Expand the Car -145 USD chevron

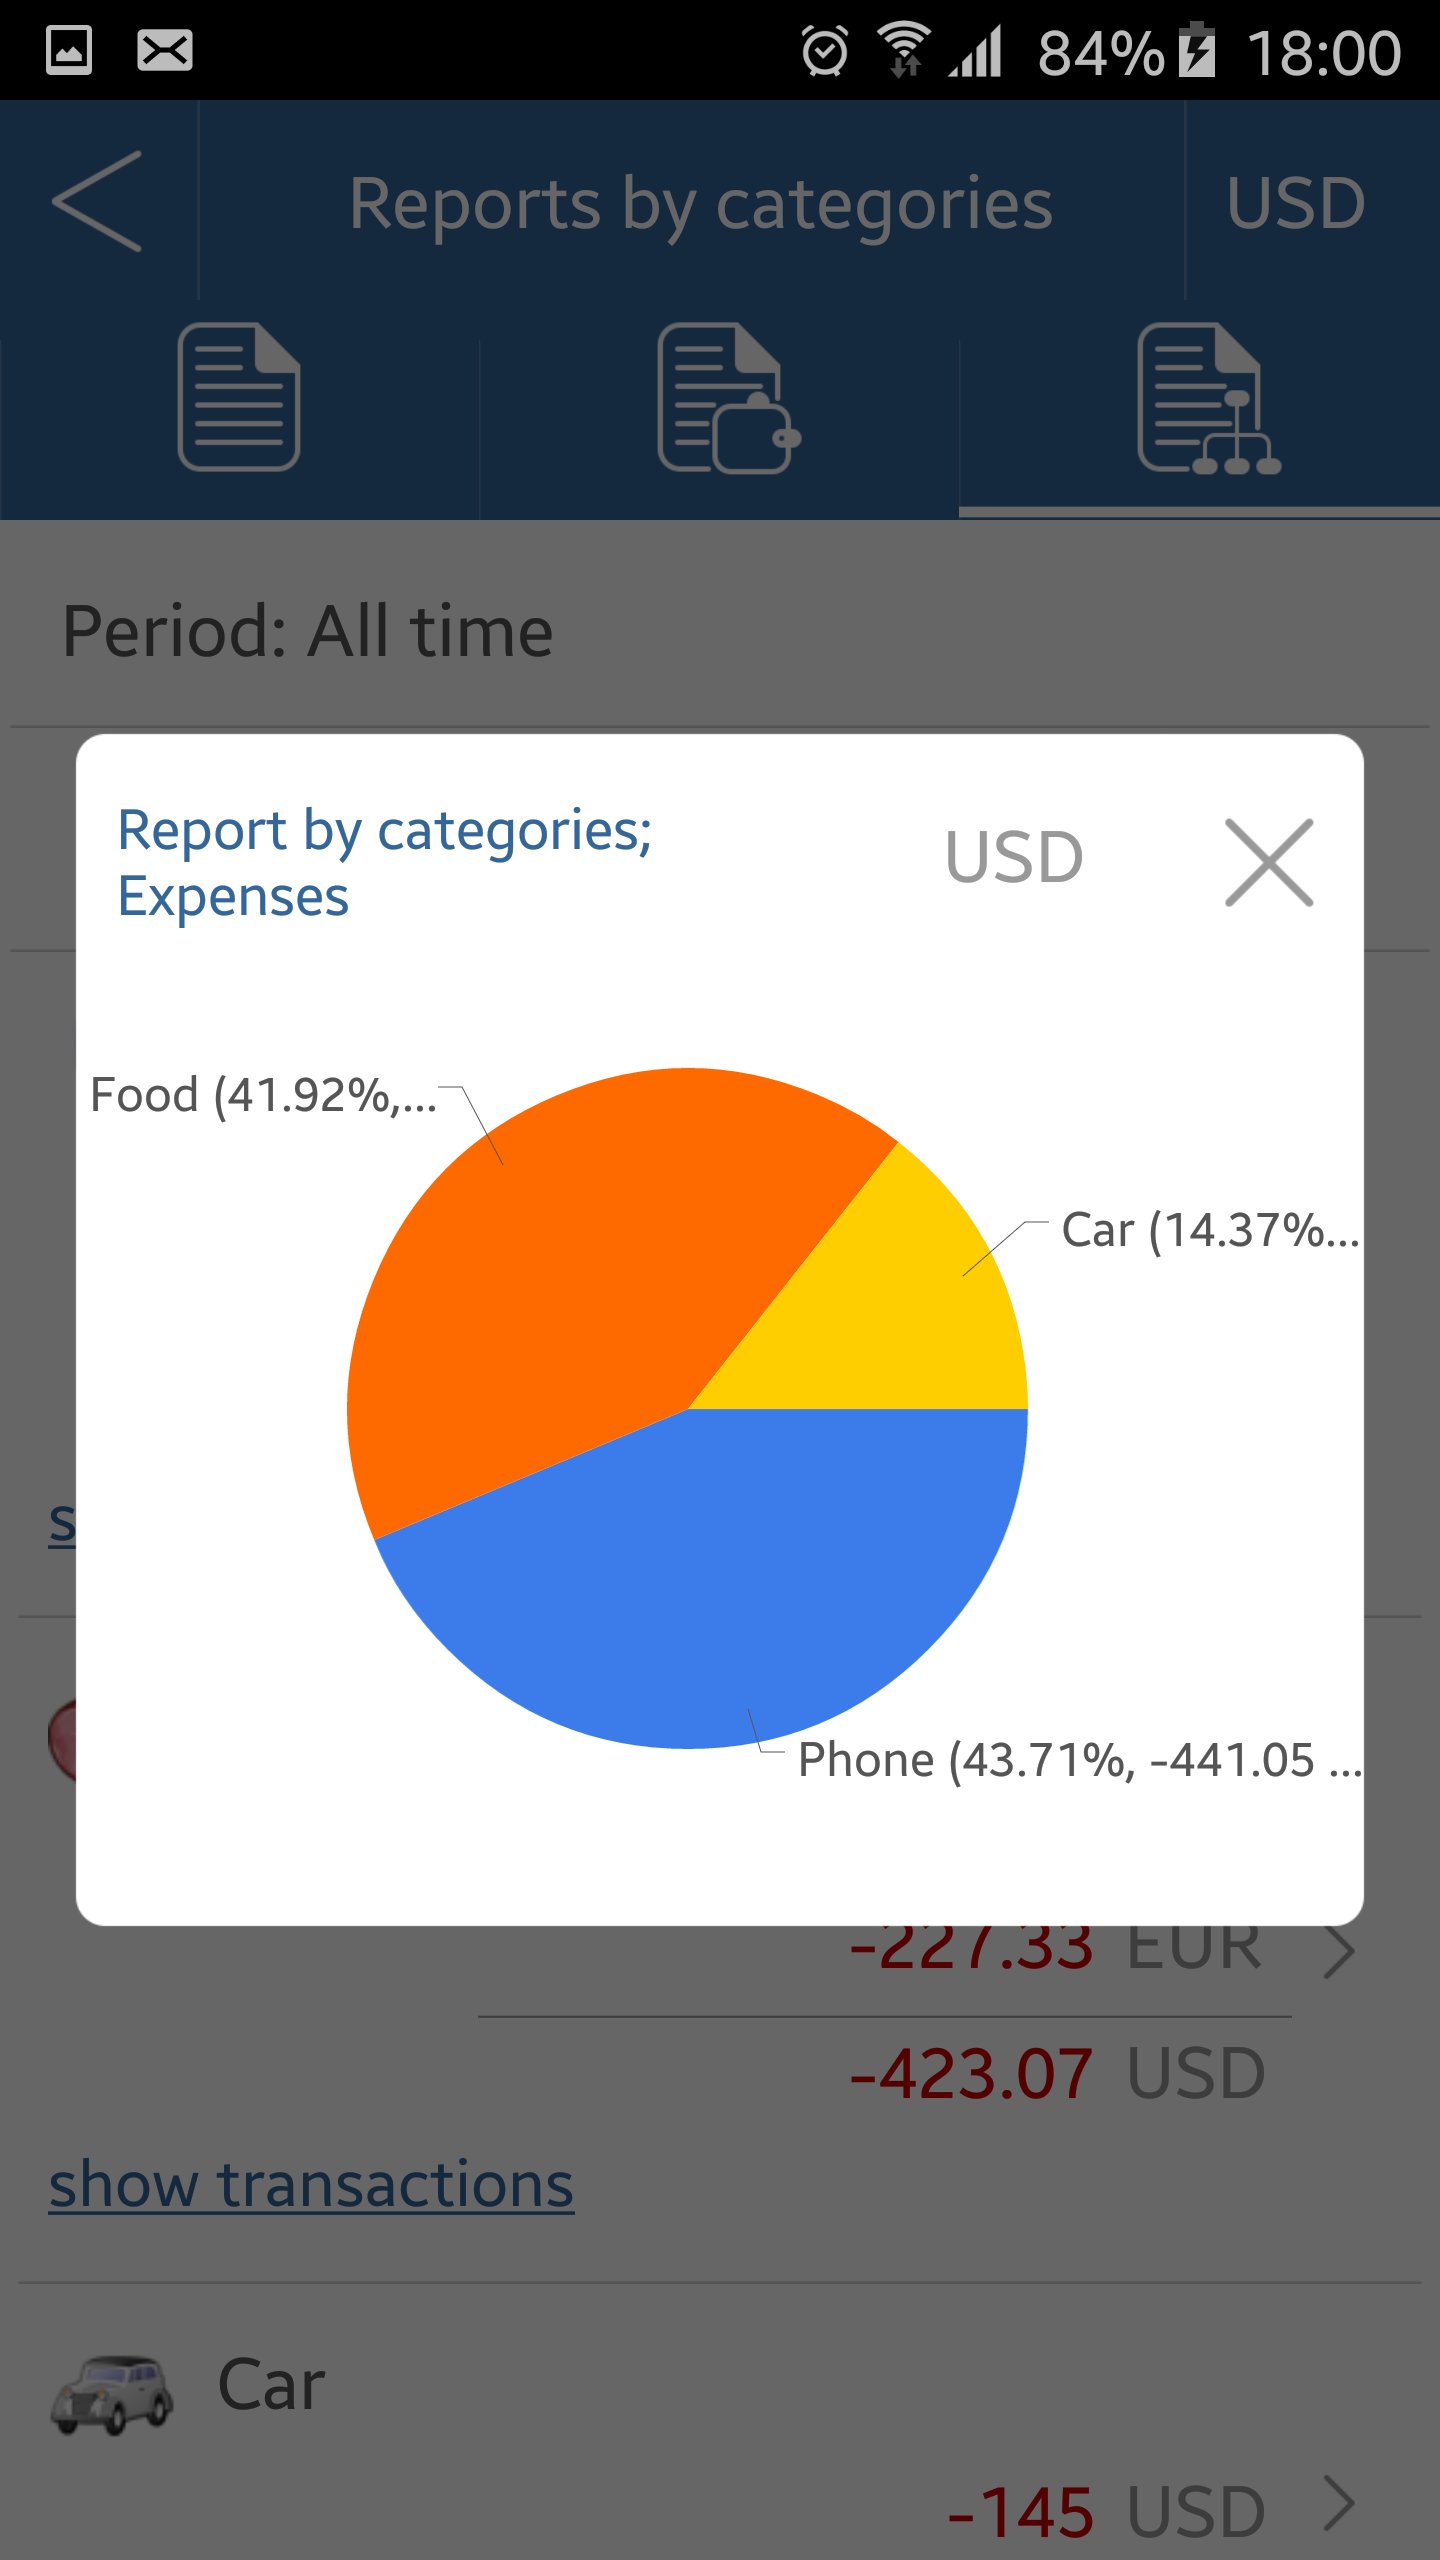pyautogui.click(x=1339, y=2503)
